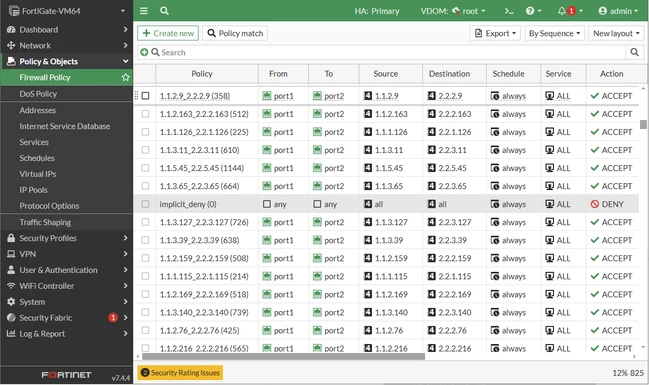Sort by the Action column header
The image size is (649, 385).
coord(612,74)
